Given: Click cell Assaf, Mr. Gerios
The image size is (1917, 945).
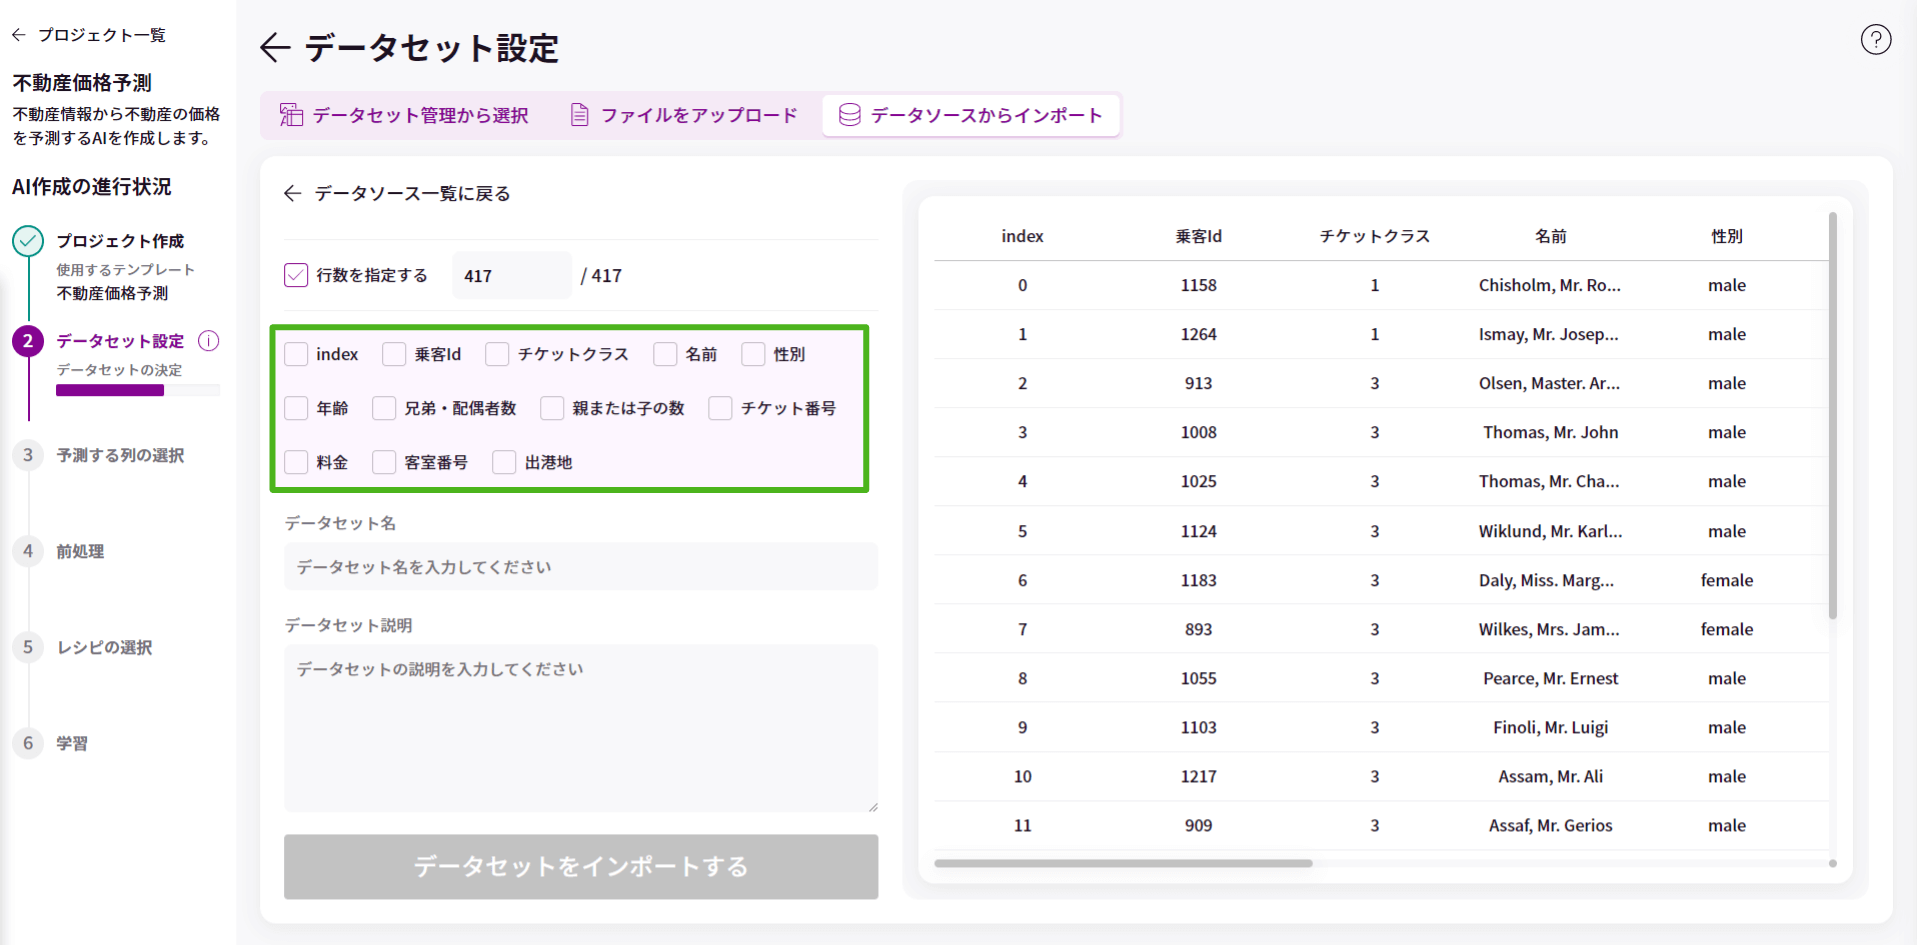Looking at the screenshot, I should point(1550,825).
